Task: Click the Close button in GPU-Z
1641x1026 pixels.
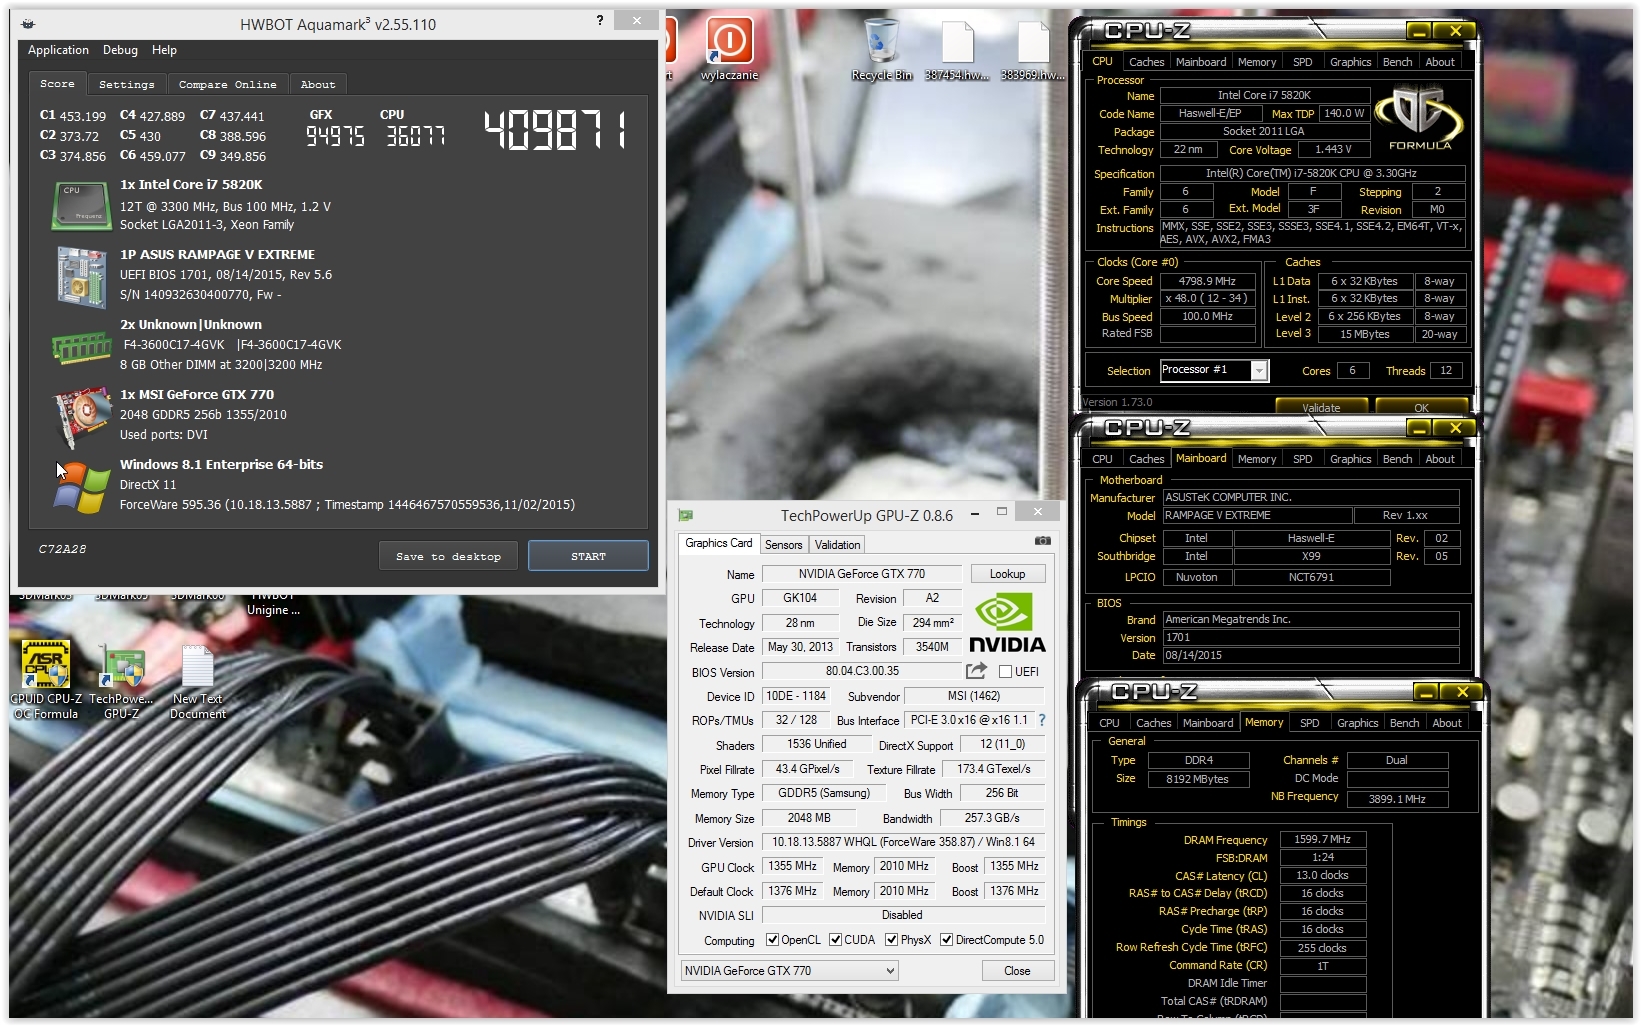Action: [1017, 971]
